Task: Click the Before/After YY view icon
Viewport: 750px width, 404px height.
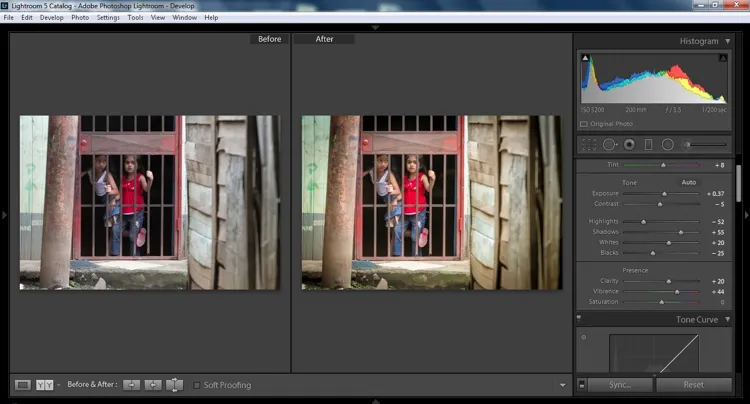Action: 44,385
